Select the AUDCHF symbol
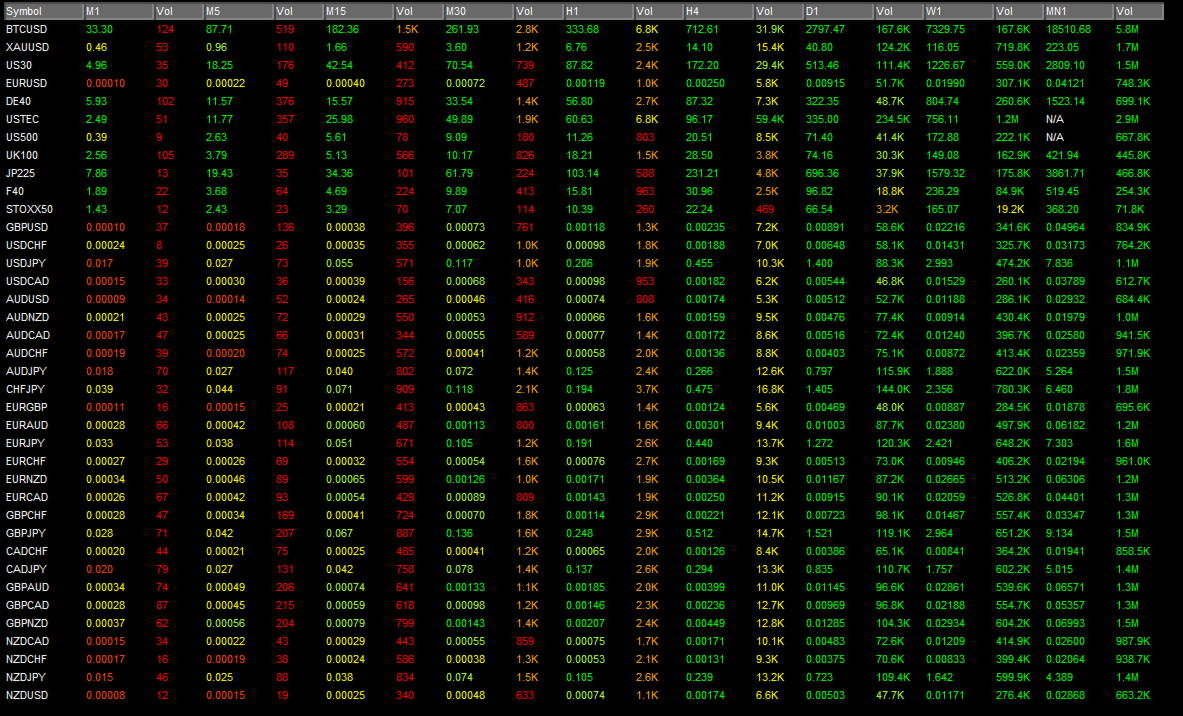This screenshot has height=716, width=1183. (x=26, y=353)
